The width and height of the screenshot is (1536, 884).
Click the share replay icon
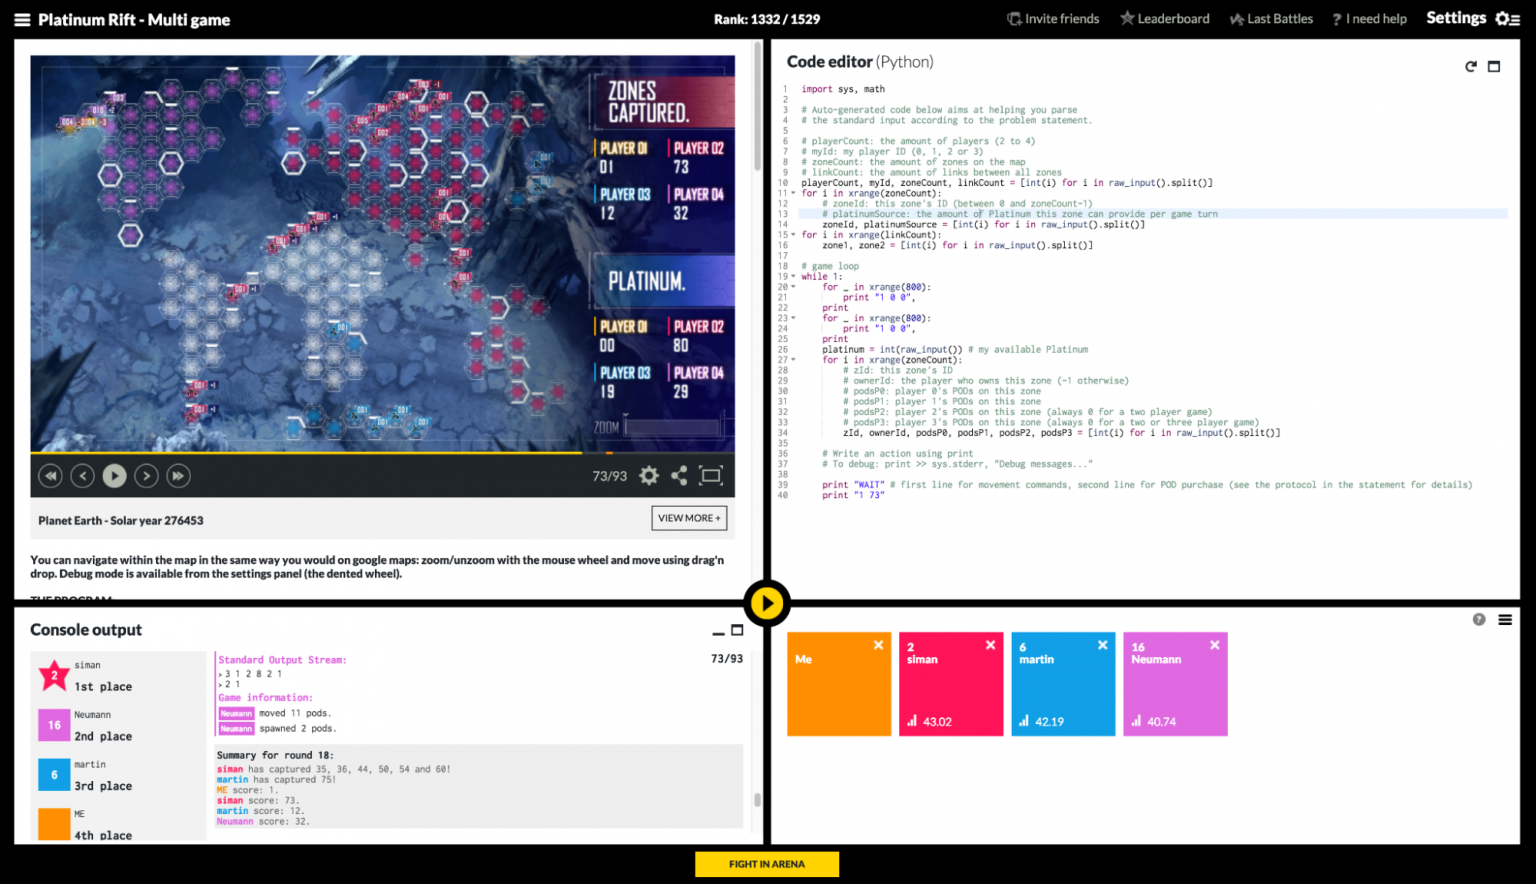[679, 475]
